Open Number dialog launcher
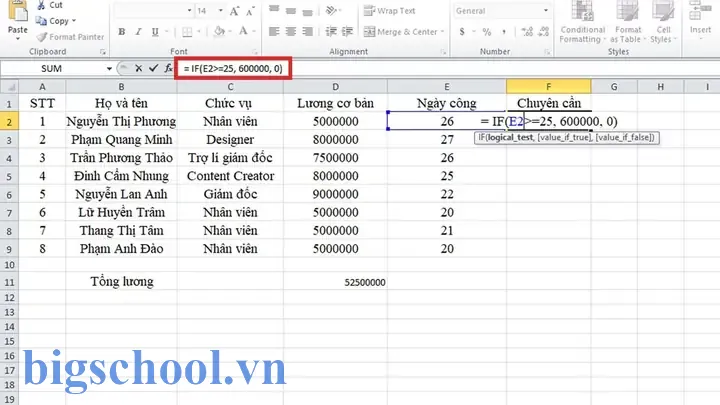 pos(547,52)
